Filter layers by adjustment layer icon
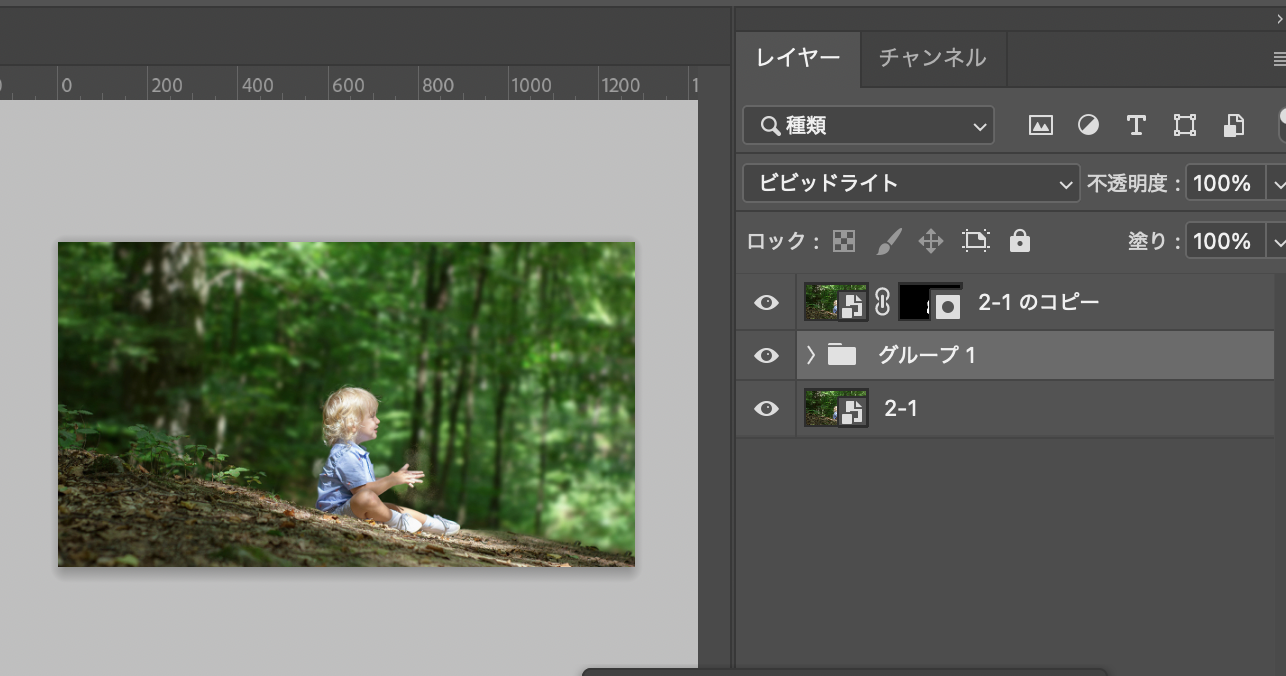Screen dimensions: 1286x676 coord(1088,125)
